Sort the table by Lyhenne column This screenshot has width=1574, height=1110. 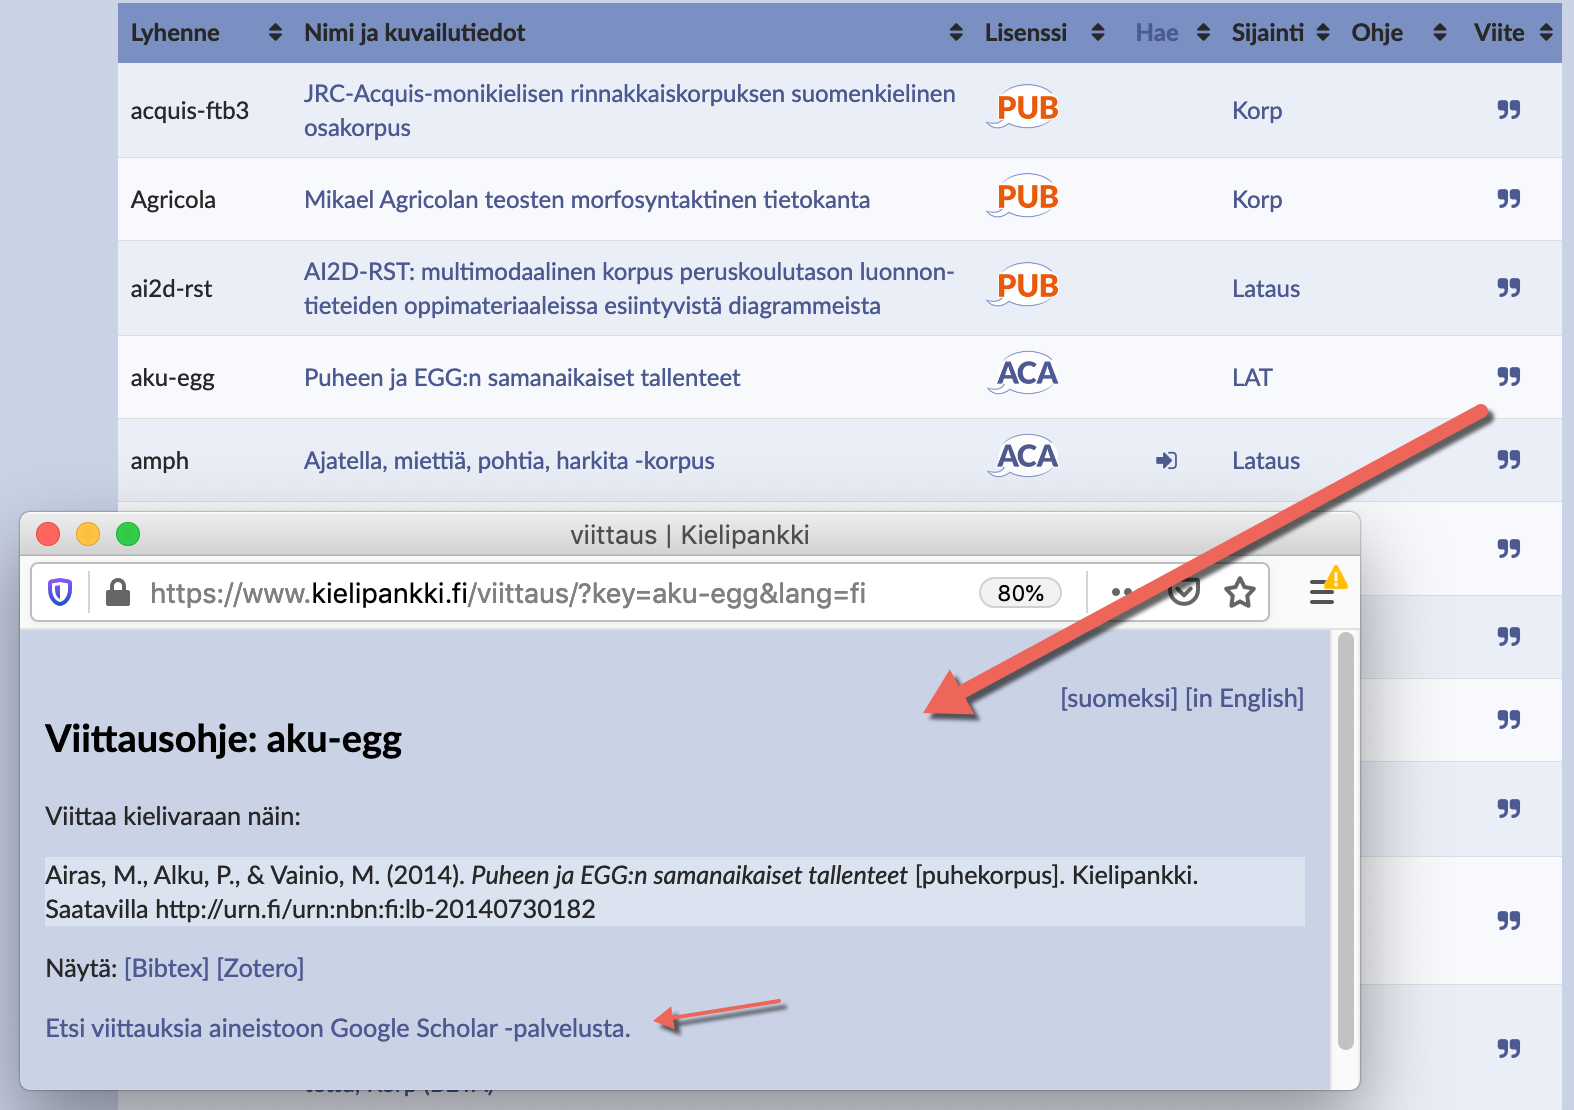(x=275, y=33)
